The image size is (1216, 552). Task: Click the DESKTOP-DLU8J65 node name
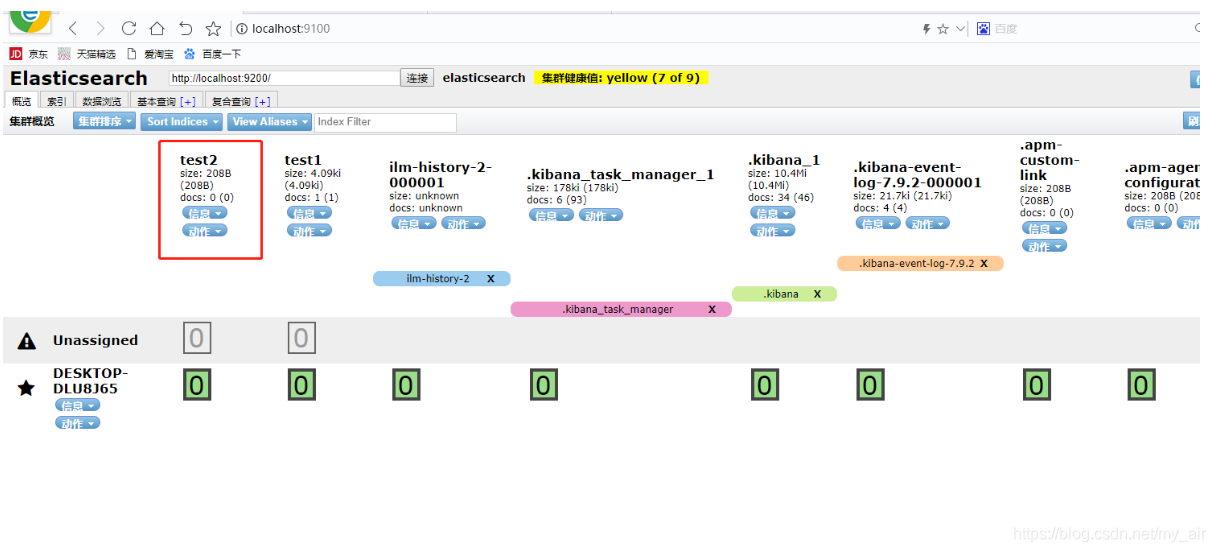point(90,380)
